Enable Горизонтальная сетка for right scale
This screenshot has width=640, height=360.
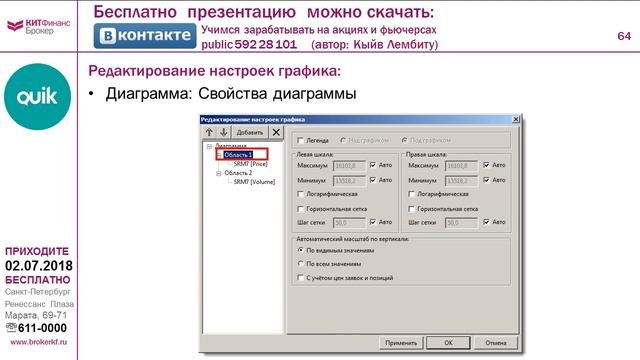[411, 209]
